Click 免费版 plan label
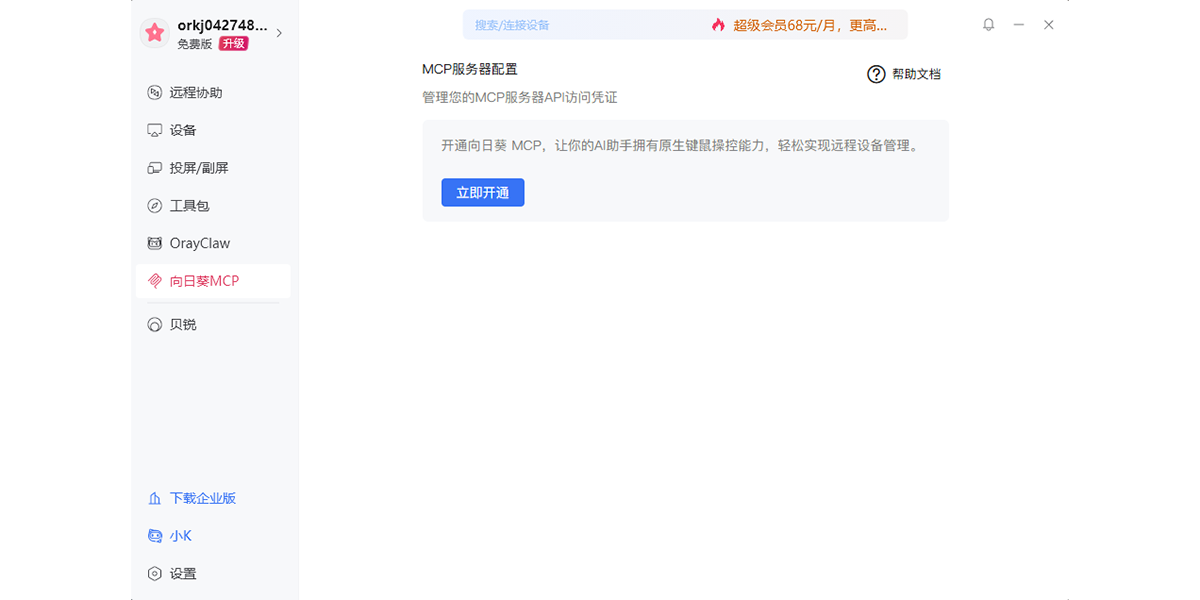This screenshot has width=1200, height=600. [x=195, y=44]
